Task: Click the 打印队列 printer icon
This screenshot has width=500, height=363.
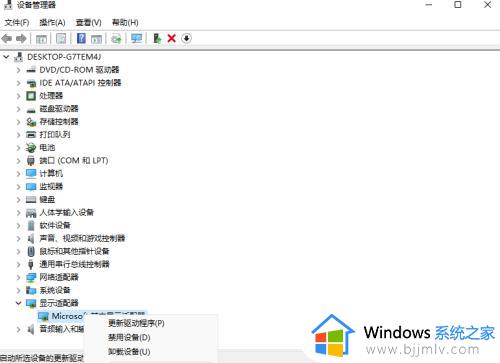Action: (x=31, y=135)
